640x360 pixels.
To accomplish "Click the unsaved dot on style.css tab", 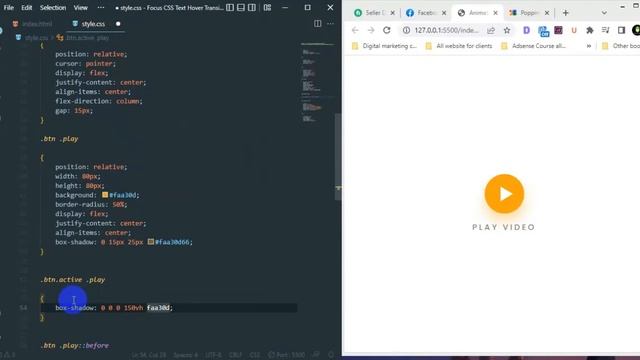I will pyautogui.click(x=118, y=24).
